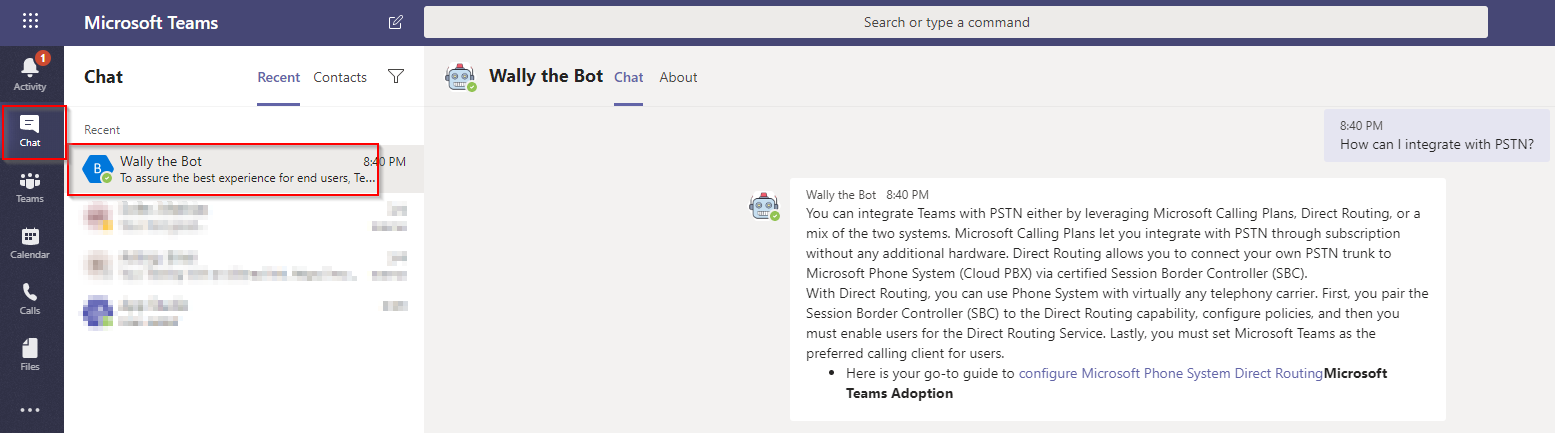Screen dimensions: 1555x433
Task: Open the third blurred chat in list
Action: coord(245,265)
